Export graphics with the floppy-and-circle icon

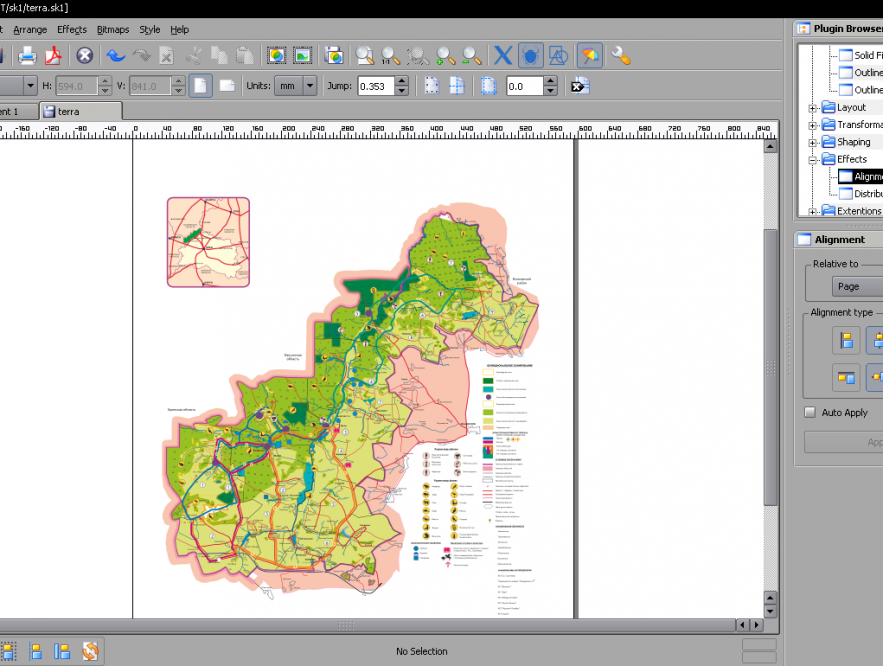(x=333, y=56)
